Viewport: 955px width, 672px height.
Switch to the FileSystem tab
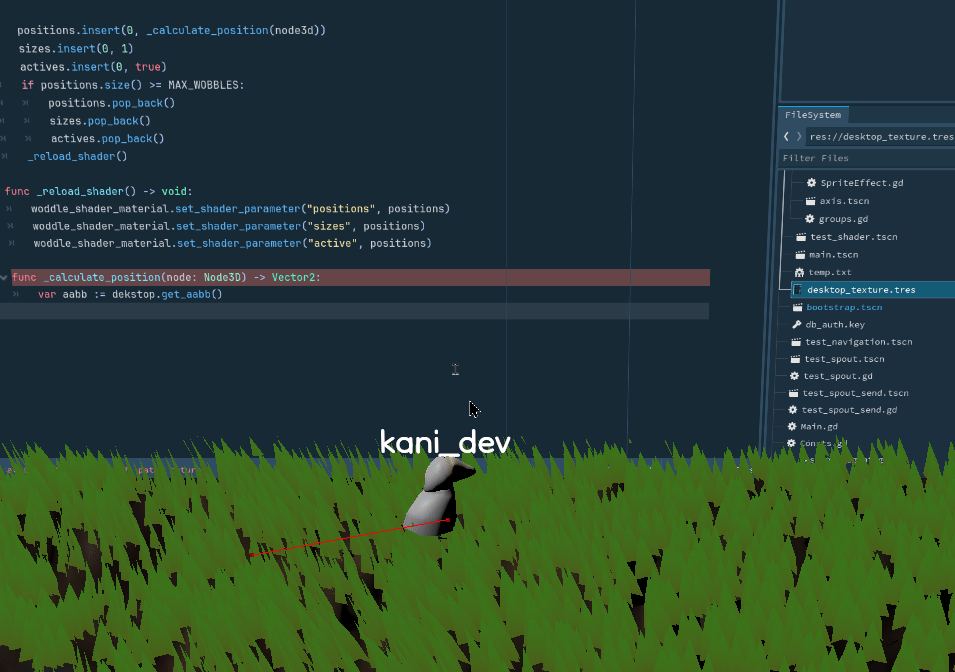coord(812,115)
